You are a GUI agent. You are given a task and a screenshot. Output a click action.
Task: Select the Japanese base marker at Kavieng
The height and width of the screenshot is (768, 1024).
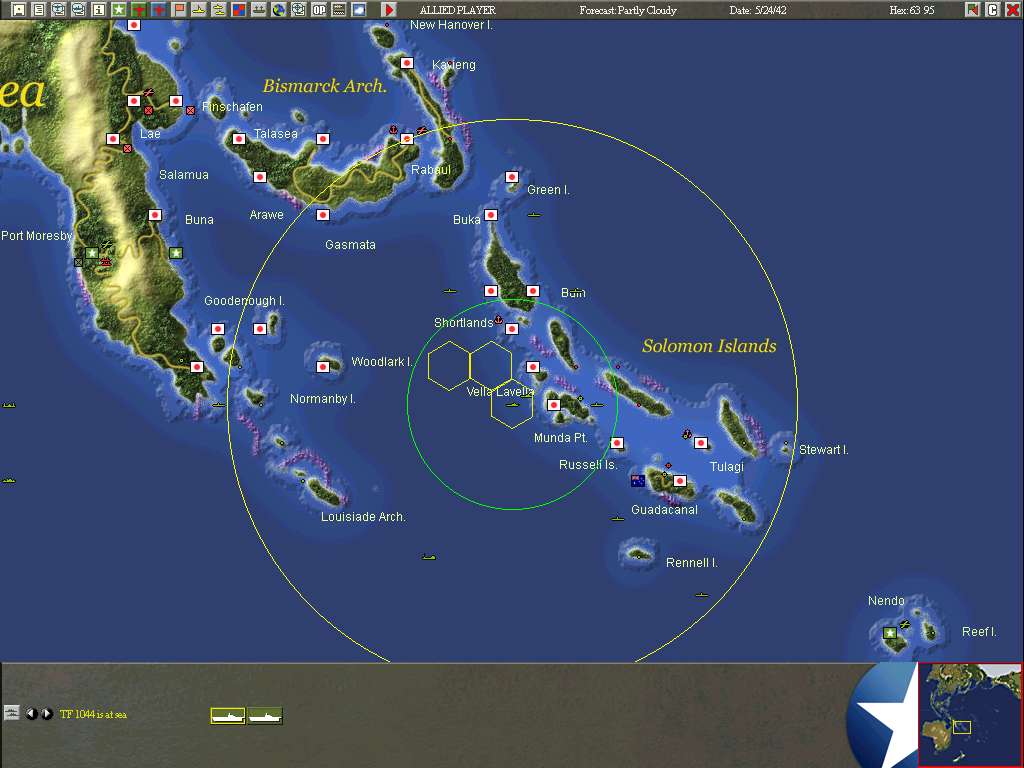click(x=407, y=63)
